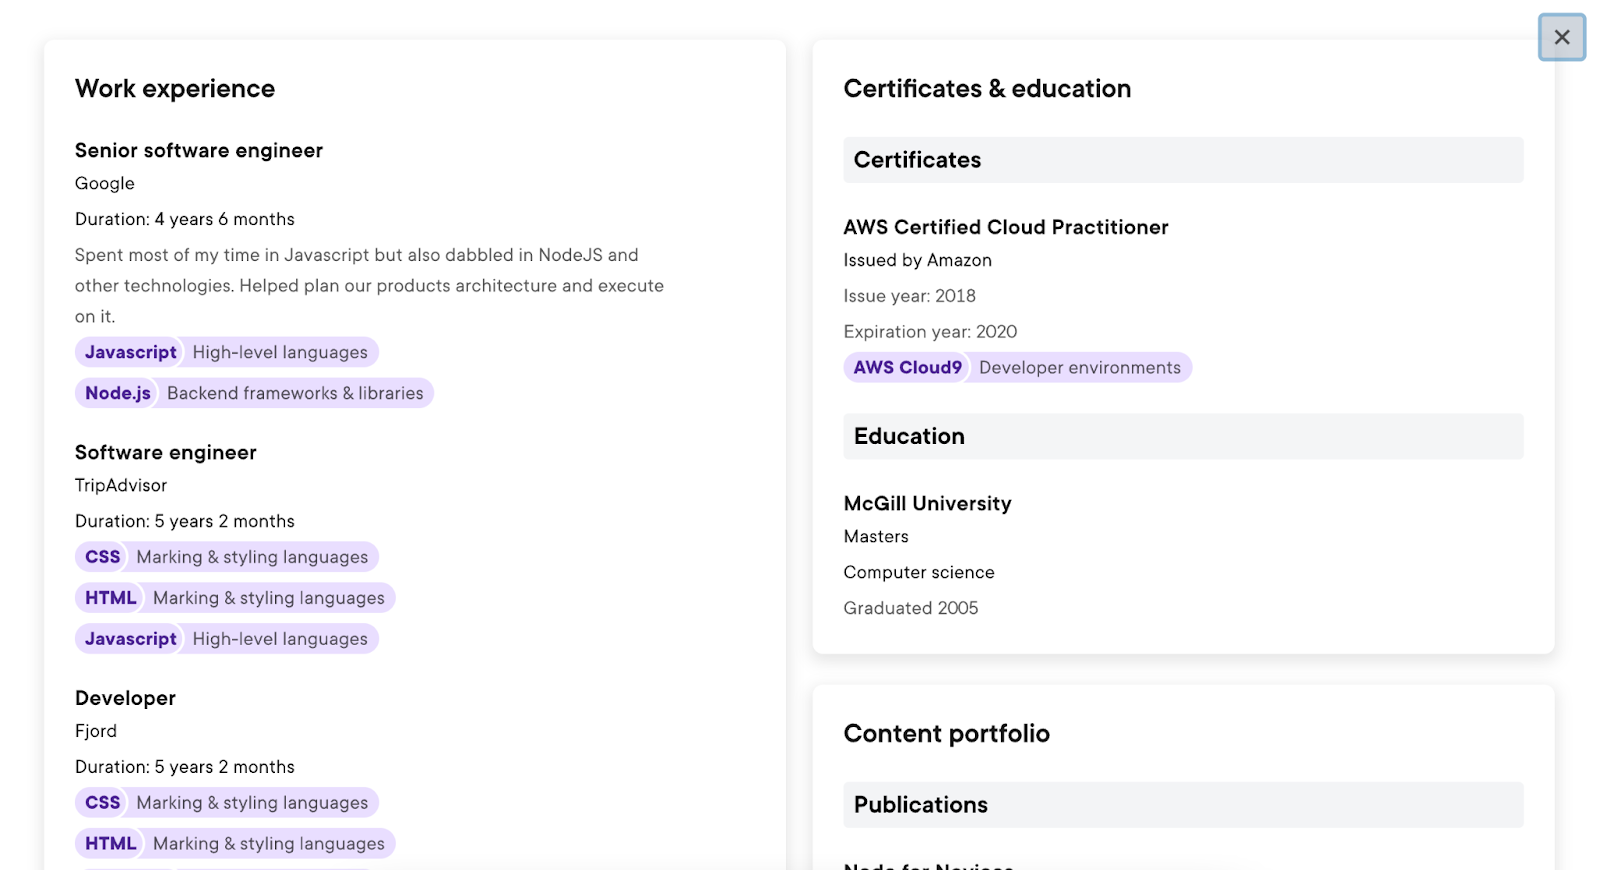Screen dimensions: 1600x870
Task: Click the 'Certificates' section header
Action: click(1184, 160)
